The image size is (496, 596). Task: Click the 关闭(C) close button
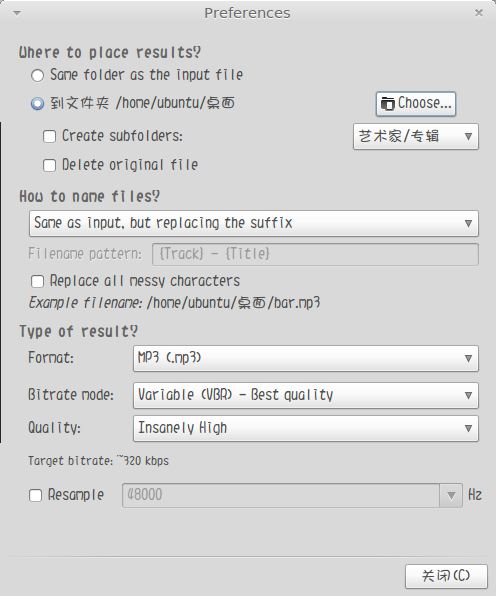(446, 576)
